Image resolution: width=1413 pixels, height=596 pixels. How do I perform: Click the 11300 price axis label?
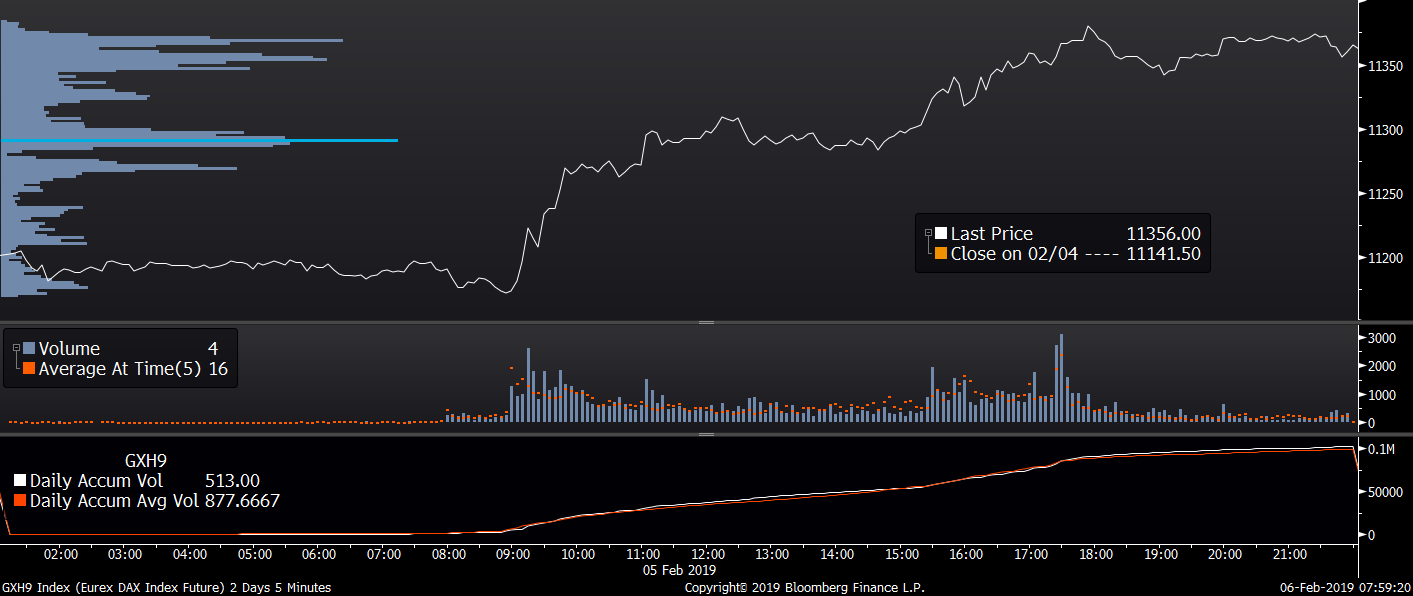(1385, 130)
